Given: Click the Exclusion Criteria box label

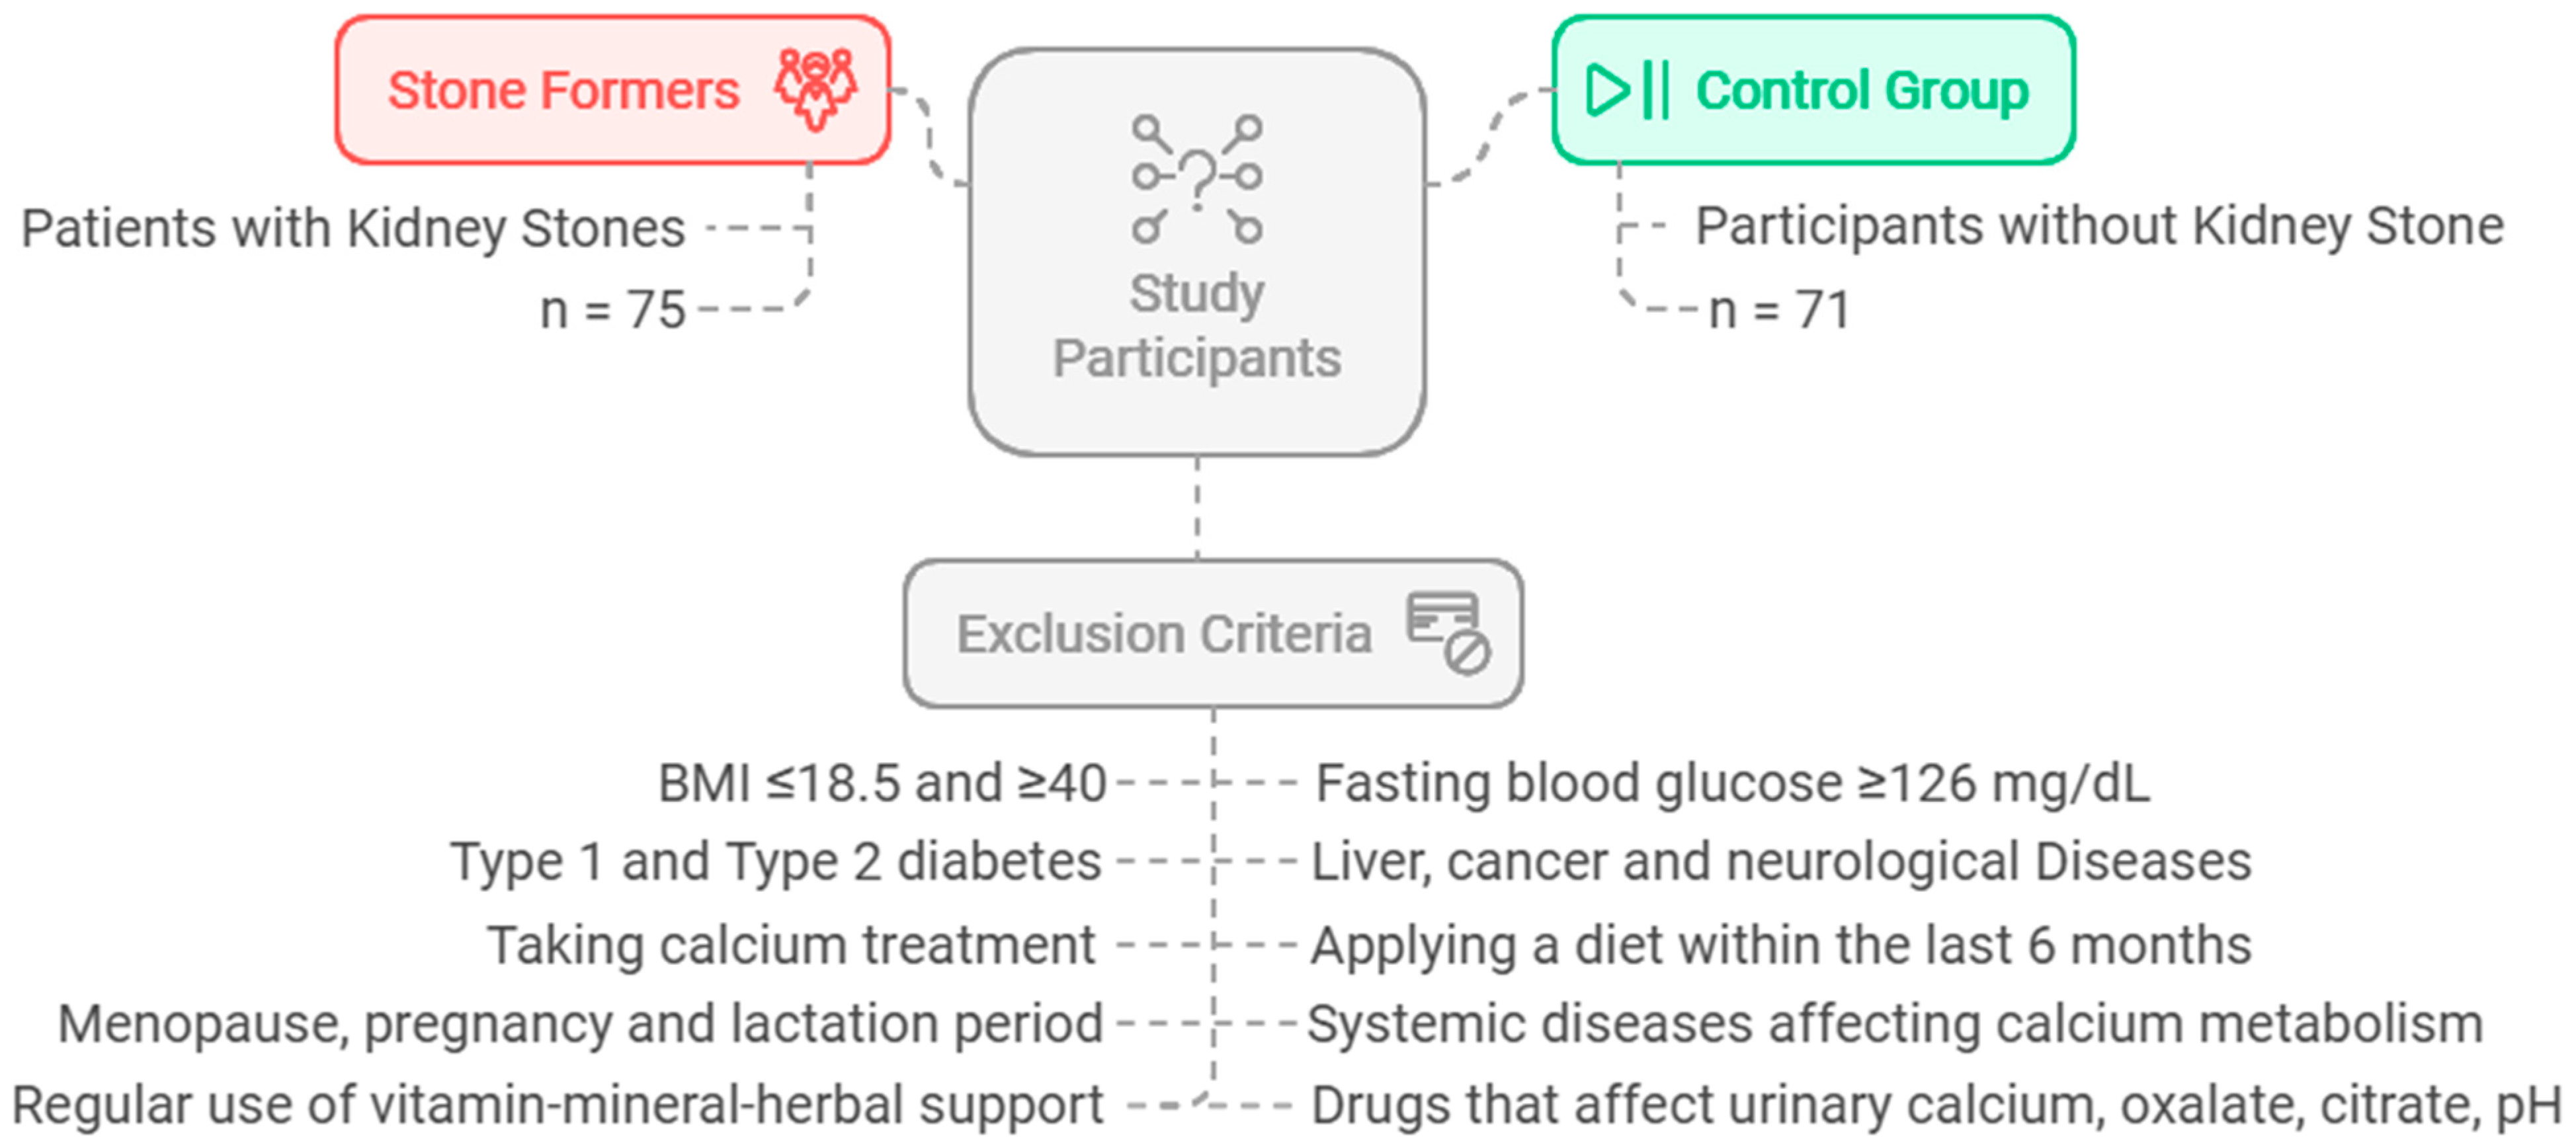Looking at the screenshot, I should [1164, 634].
